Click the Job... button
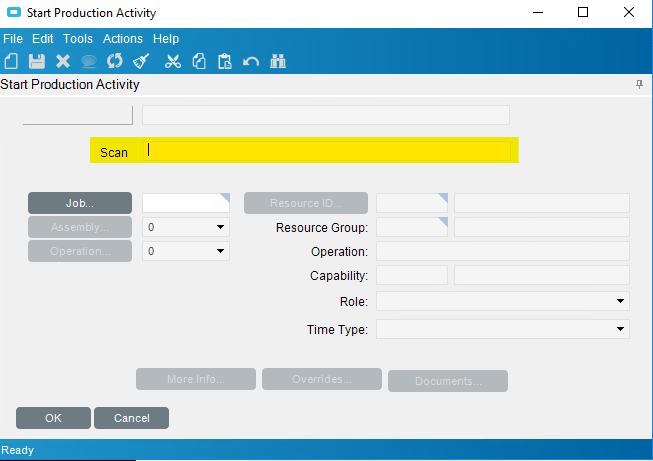 [x=80, y=203]
